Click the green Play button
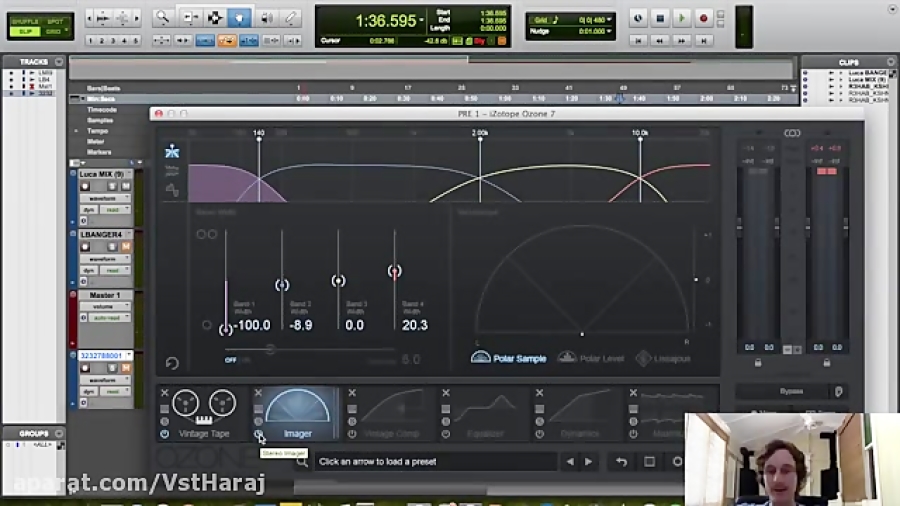The width and height of the screenshot is (900, 506). (x=682, y=18)
